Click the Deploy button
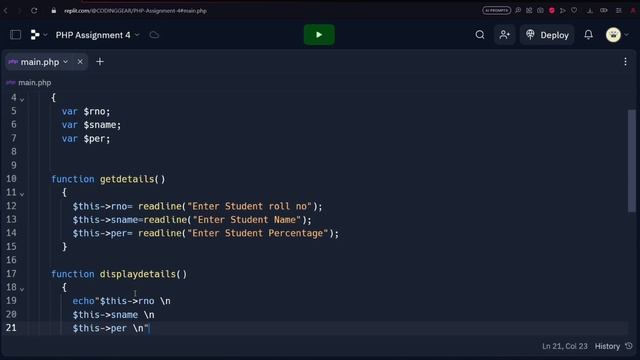640x360 pixels. (x=547, y=35)
